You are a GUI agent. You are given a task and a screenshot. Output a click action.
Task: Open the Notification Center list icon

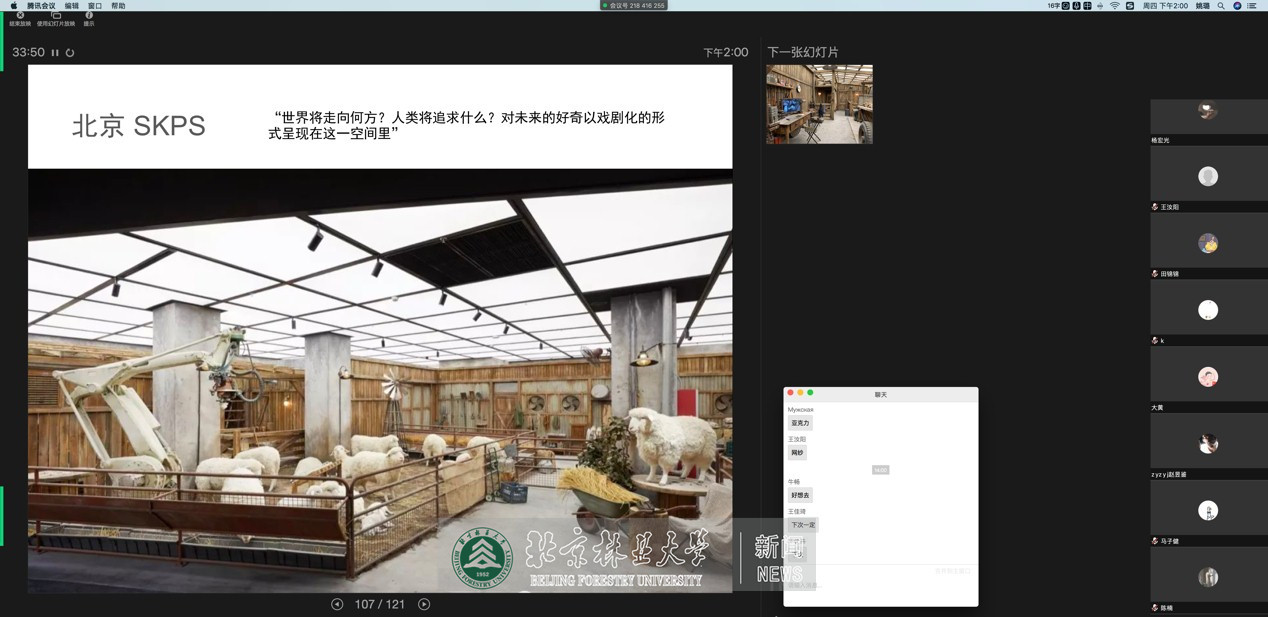(1252, 6)
